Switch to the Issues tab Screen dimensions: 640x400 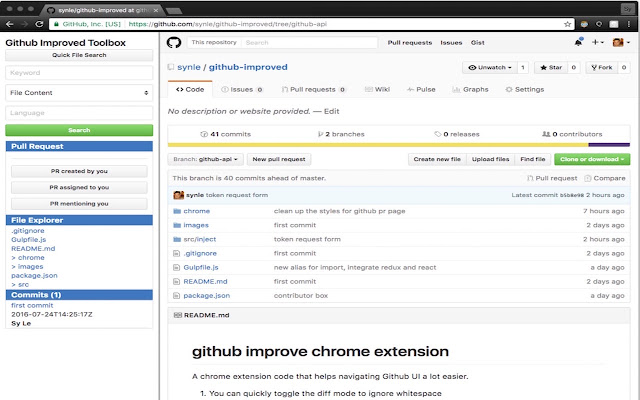point(242,89)
